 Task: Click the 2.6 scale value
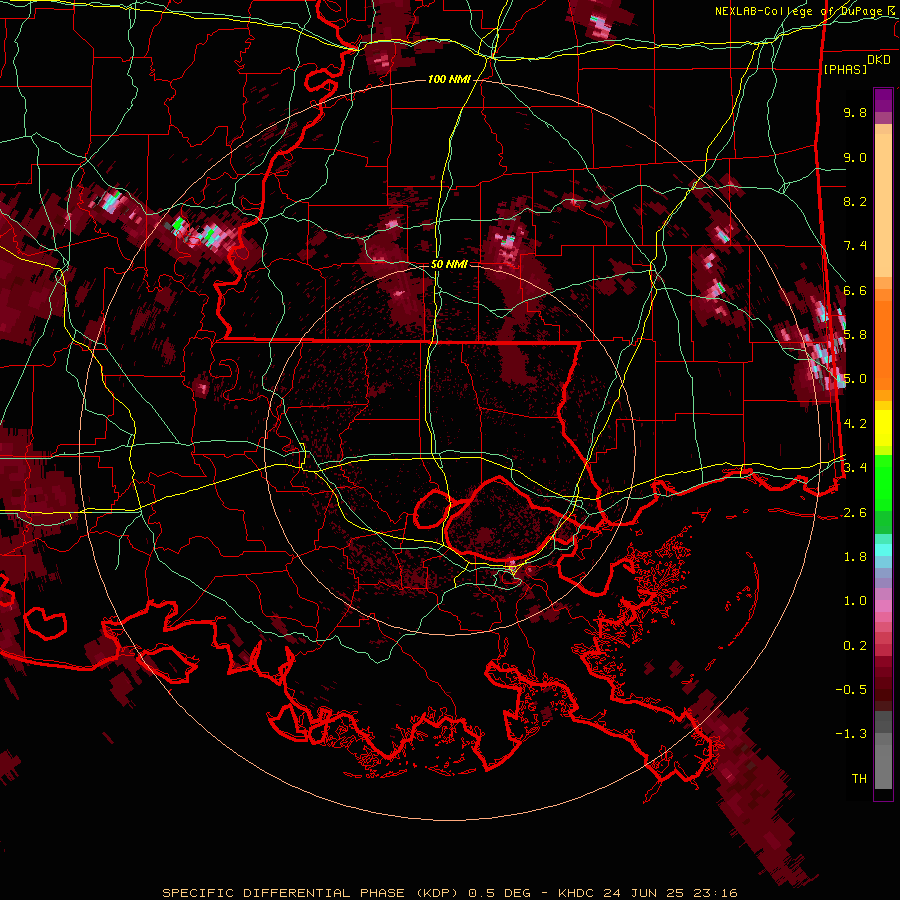coord(855,513)
